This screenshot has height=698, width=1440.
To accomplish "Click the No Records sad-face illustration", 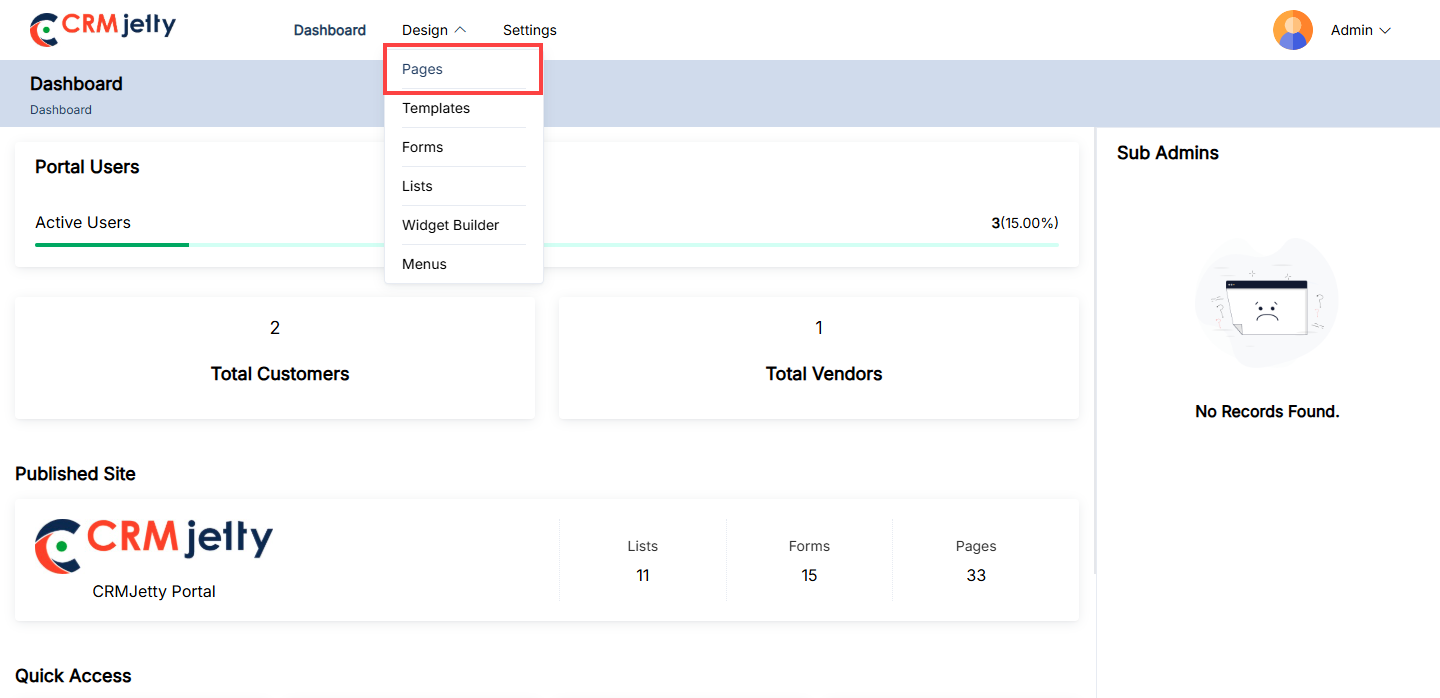I will [1266, 304].
